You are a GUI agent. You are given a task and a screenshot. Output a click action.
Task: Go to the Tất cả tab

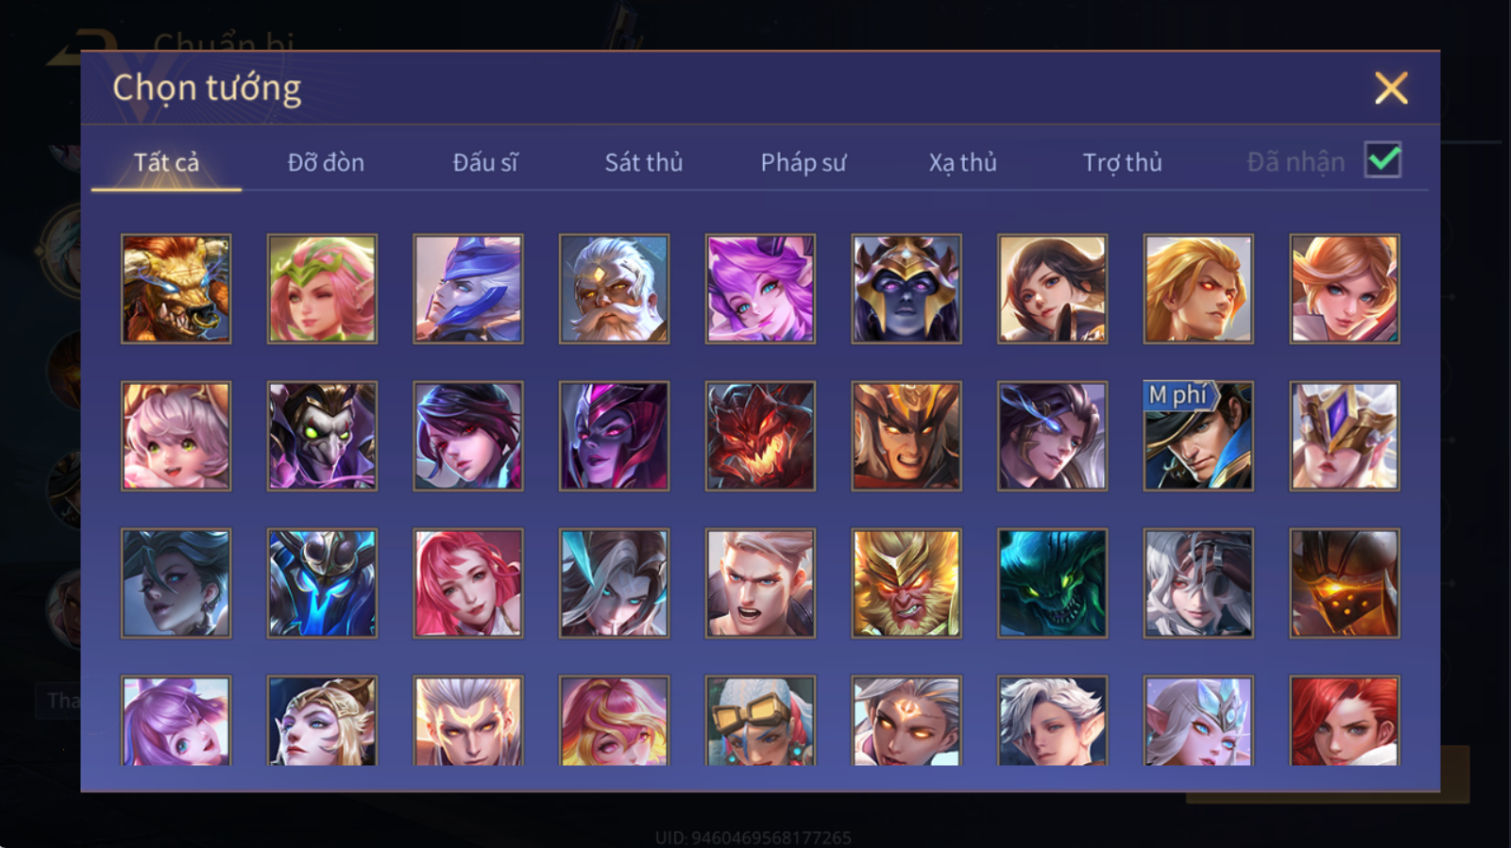tap(166, 162)
